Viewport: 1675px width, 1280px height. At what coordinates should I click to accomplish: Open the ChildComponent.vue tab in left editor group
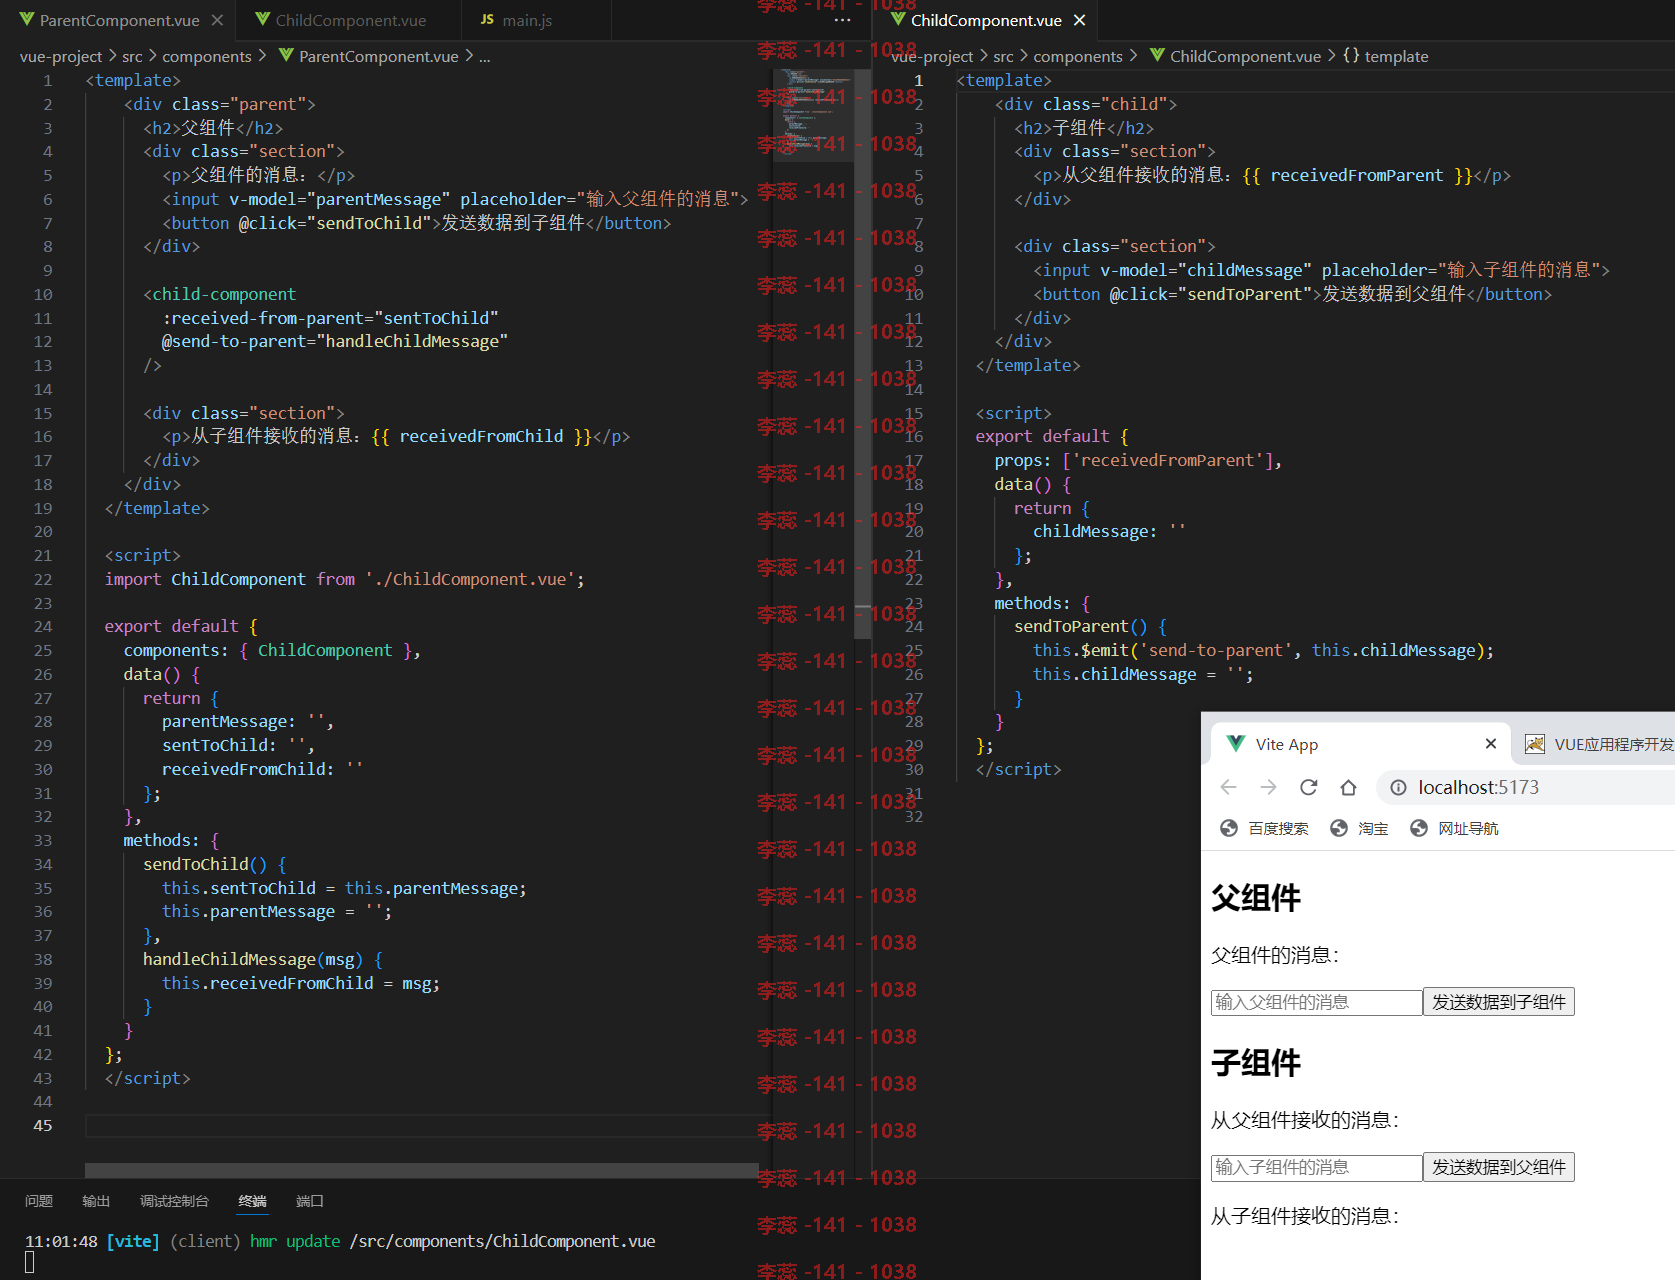[x=350, y=20]
